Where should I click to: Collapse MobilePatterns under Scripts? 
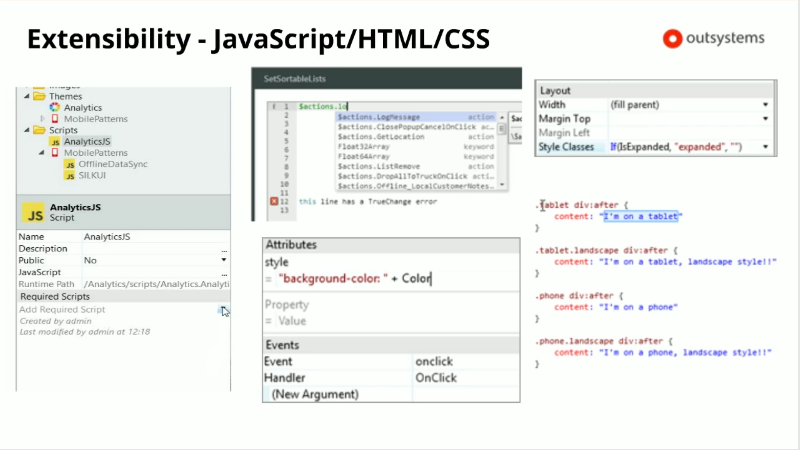pyautogui.click(x=42, y=152)
